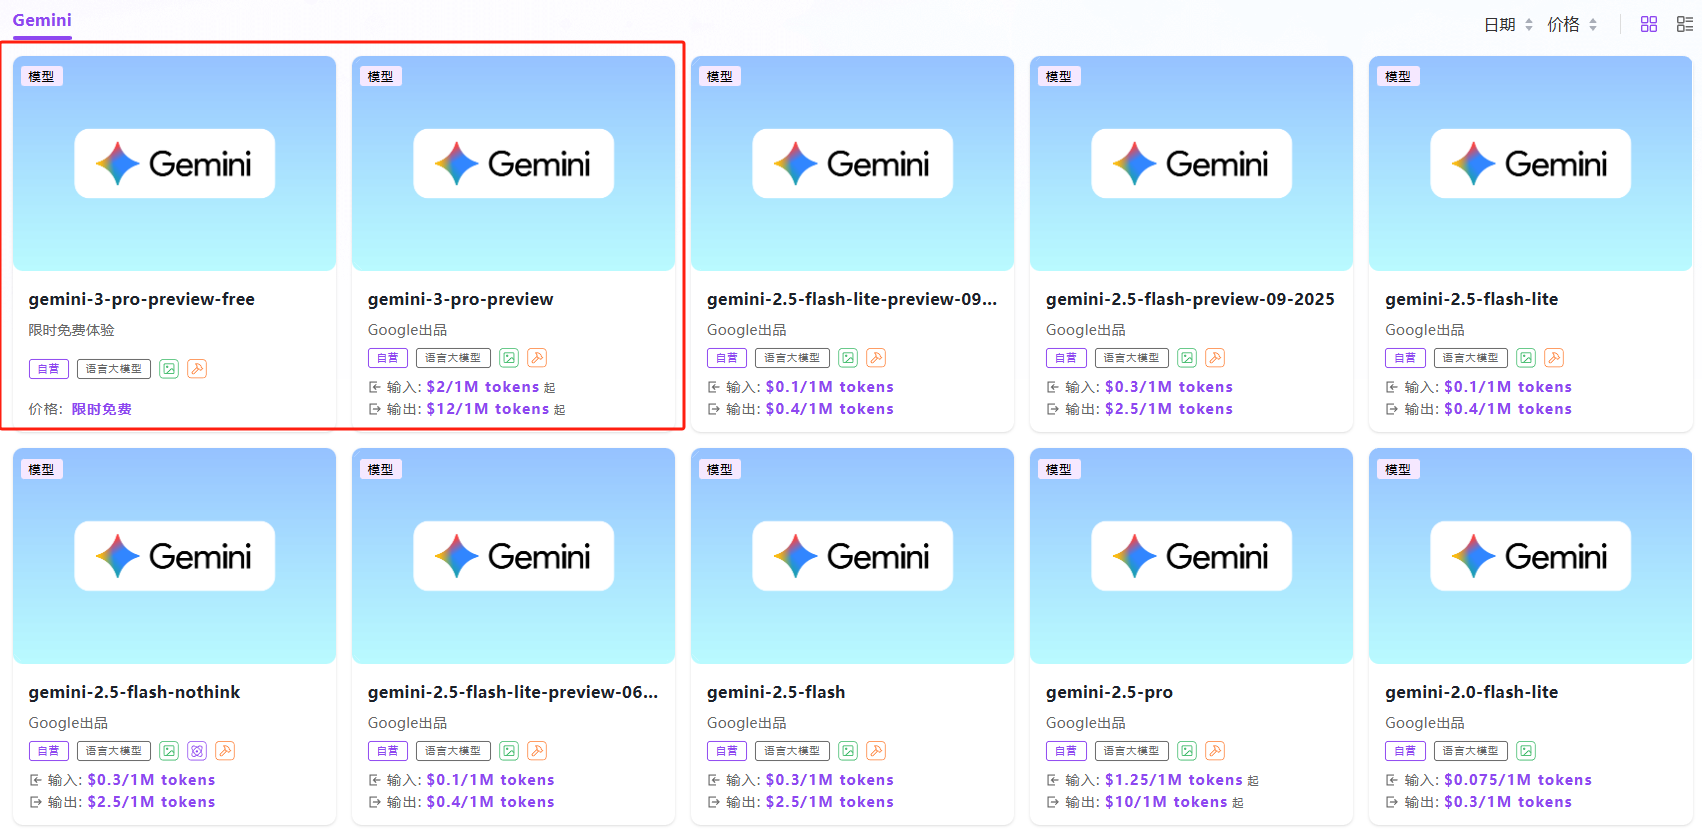Open gemini-3-pro-preview-free model title
This screenshot has width=1702, height=829.
pyautogui.click(x=141, y=299)
